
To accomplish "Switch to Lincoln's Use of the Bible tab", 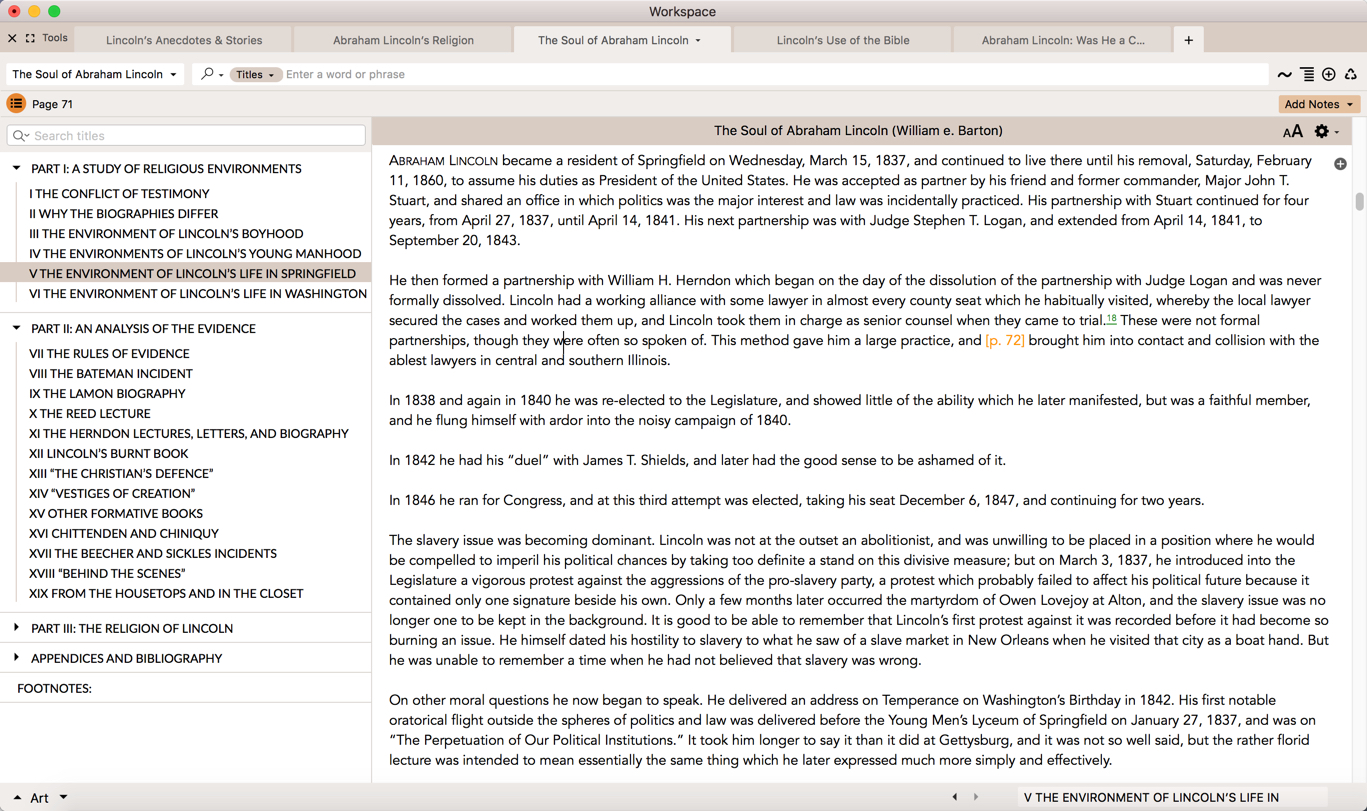I will point(843,40).
